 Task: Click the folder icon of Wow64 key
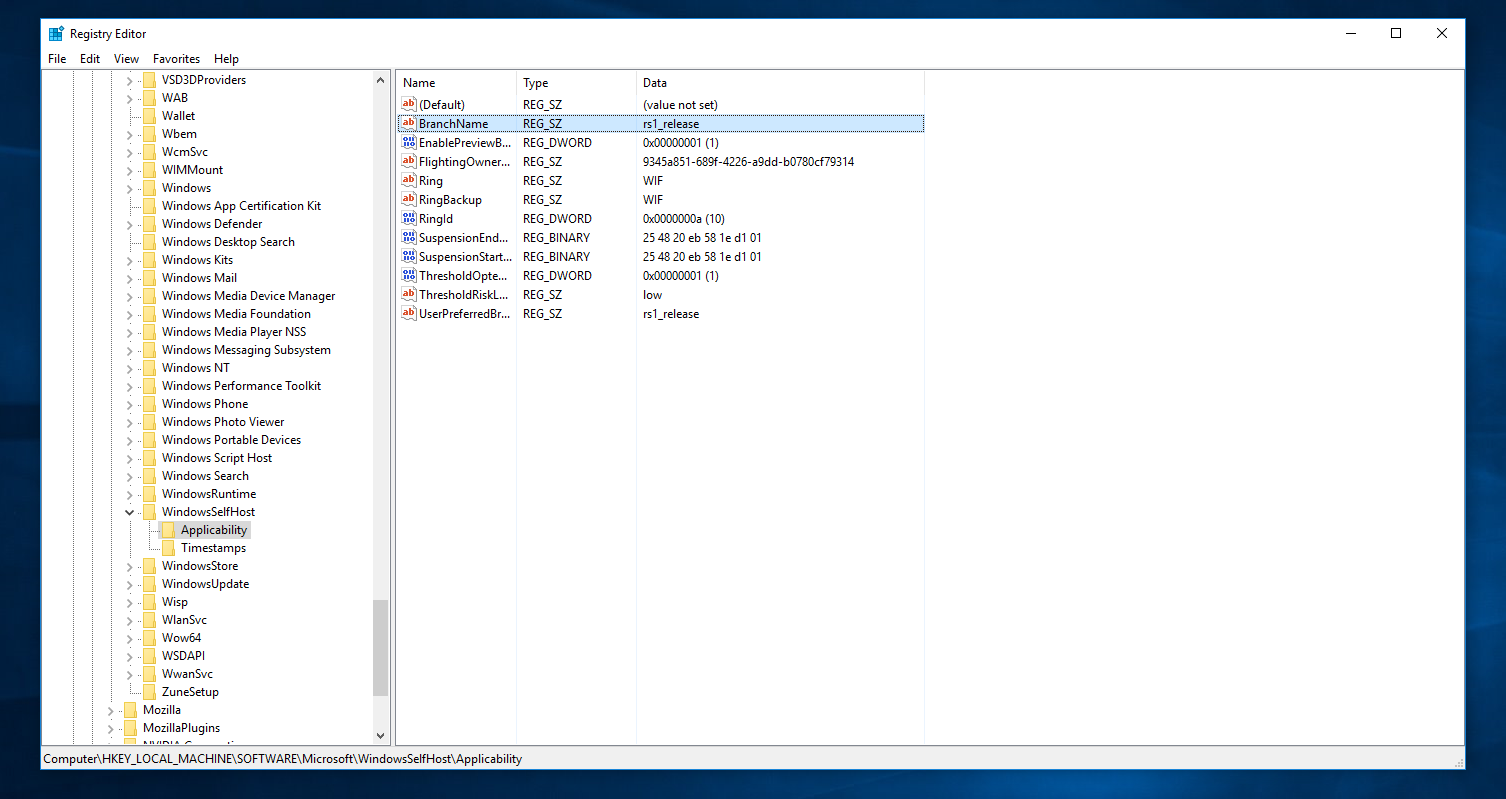click(149, 638)
